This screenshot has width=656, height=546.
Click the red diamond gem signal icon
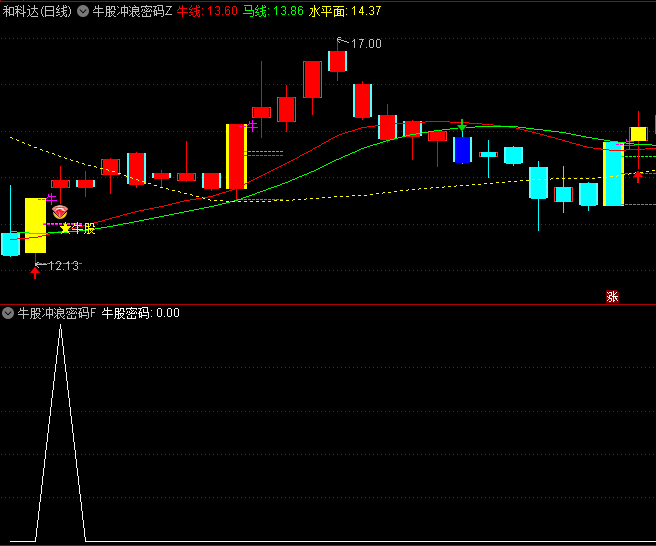tap(60, 212)
